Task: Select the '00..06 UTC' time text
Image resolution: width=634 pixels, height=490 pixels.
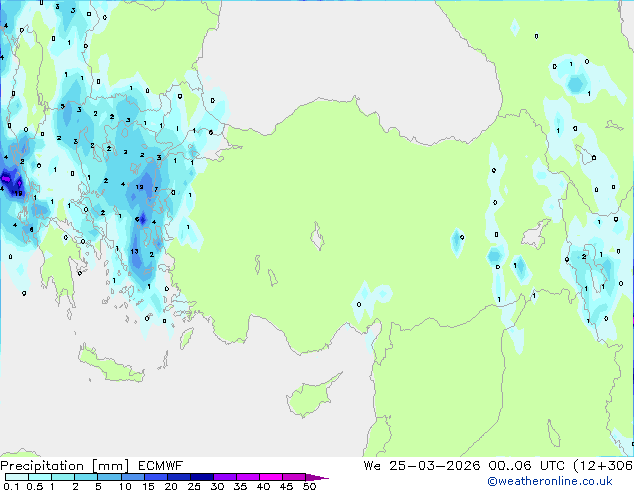Action: click(526, 466)
